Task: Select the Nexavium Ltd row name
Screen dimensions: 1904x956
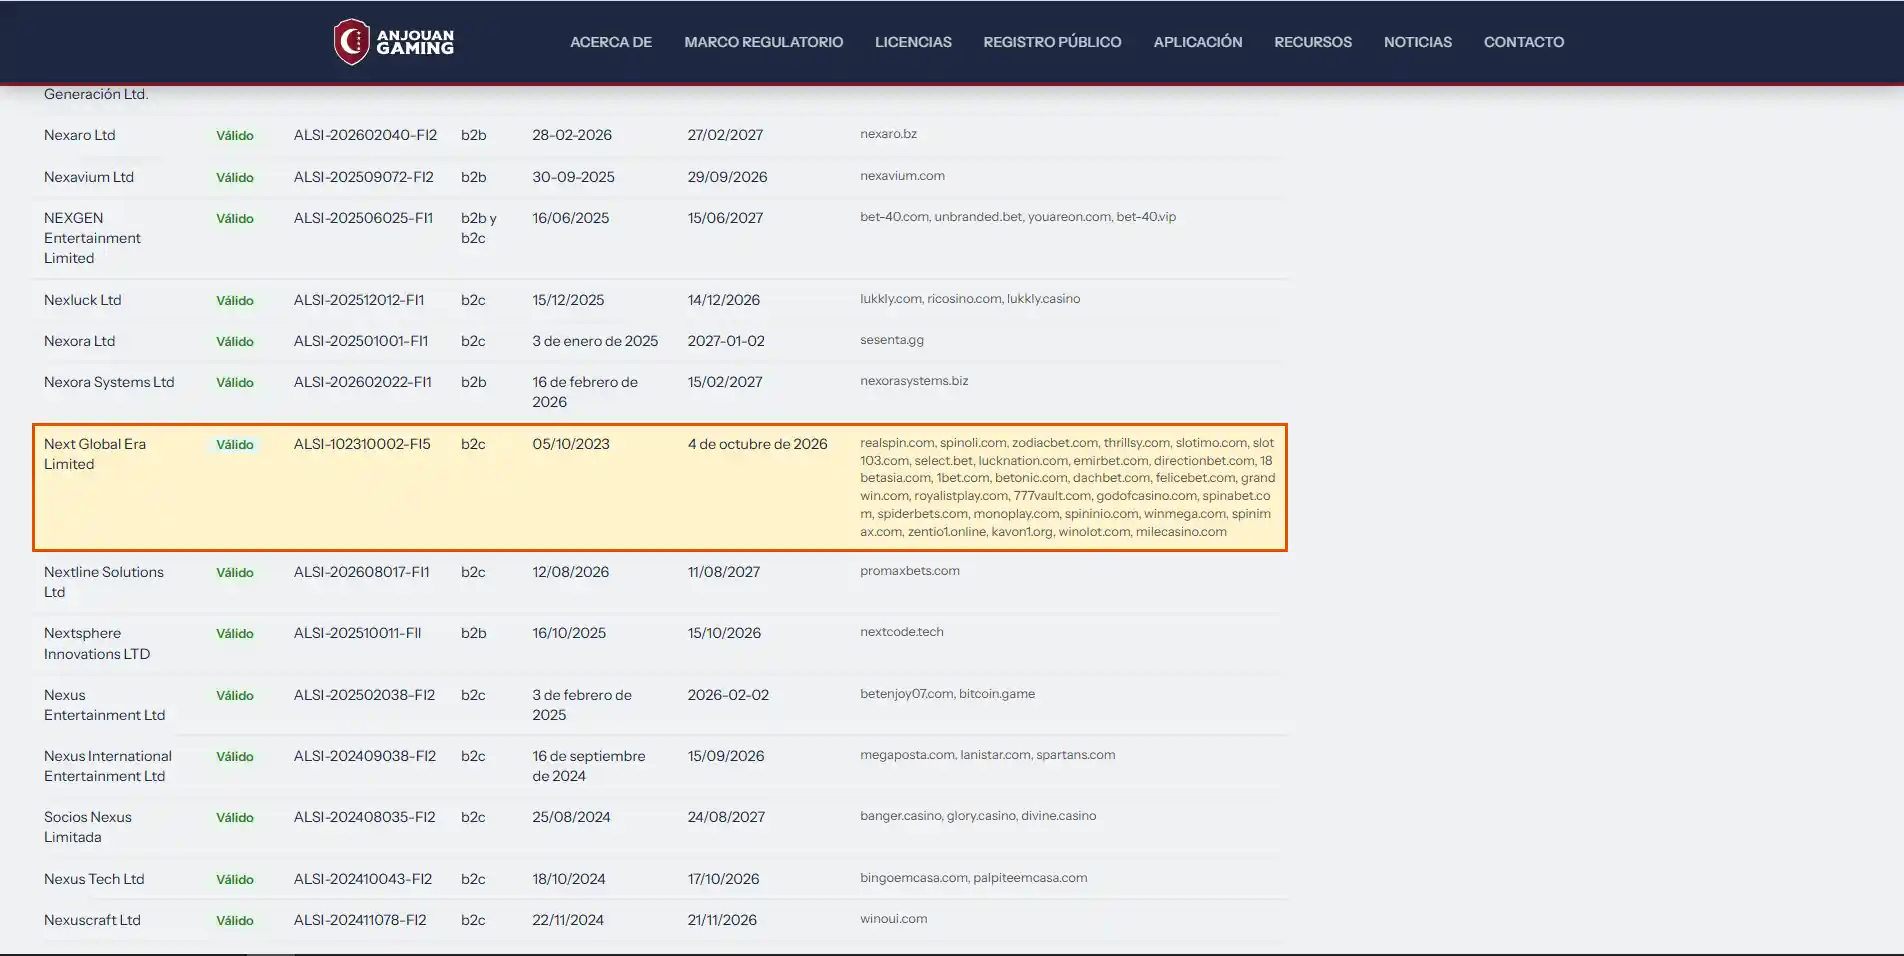Action: pyautogui.click(x=89, y=177)
